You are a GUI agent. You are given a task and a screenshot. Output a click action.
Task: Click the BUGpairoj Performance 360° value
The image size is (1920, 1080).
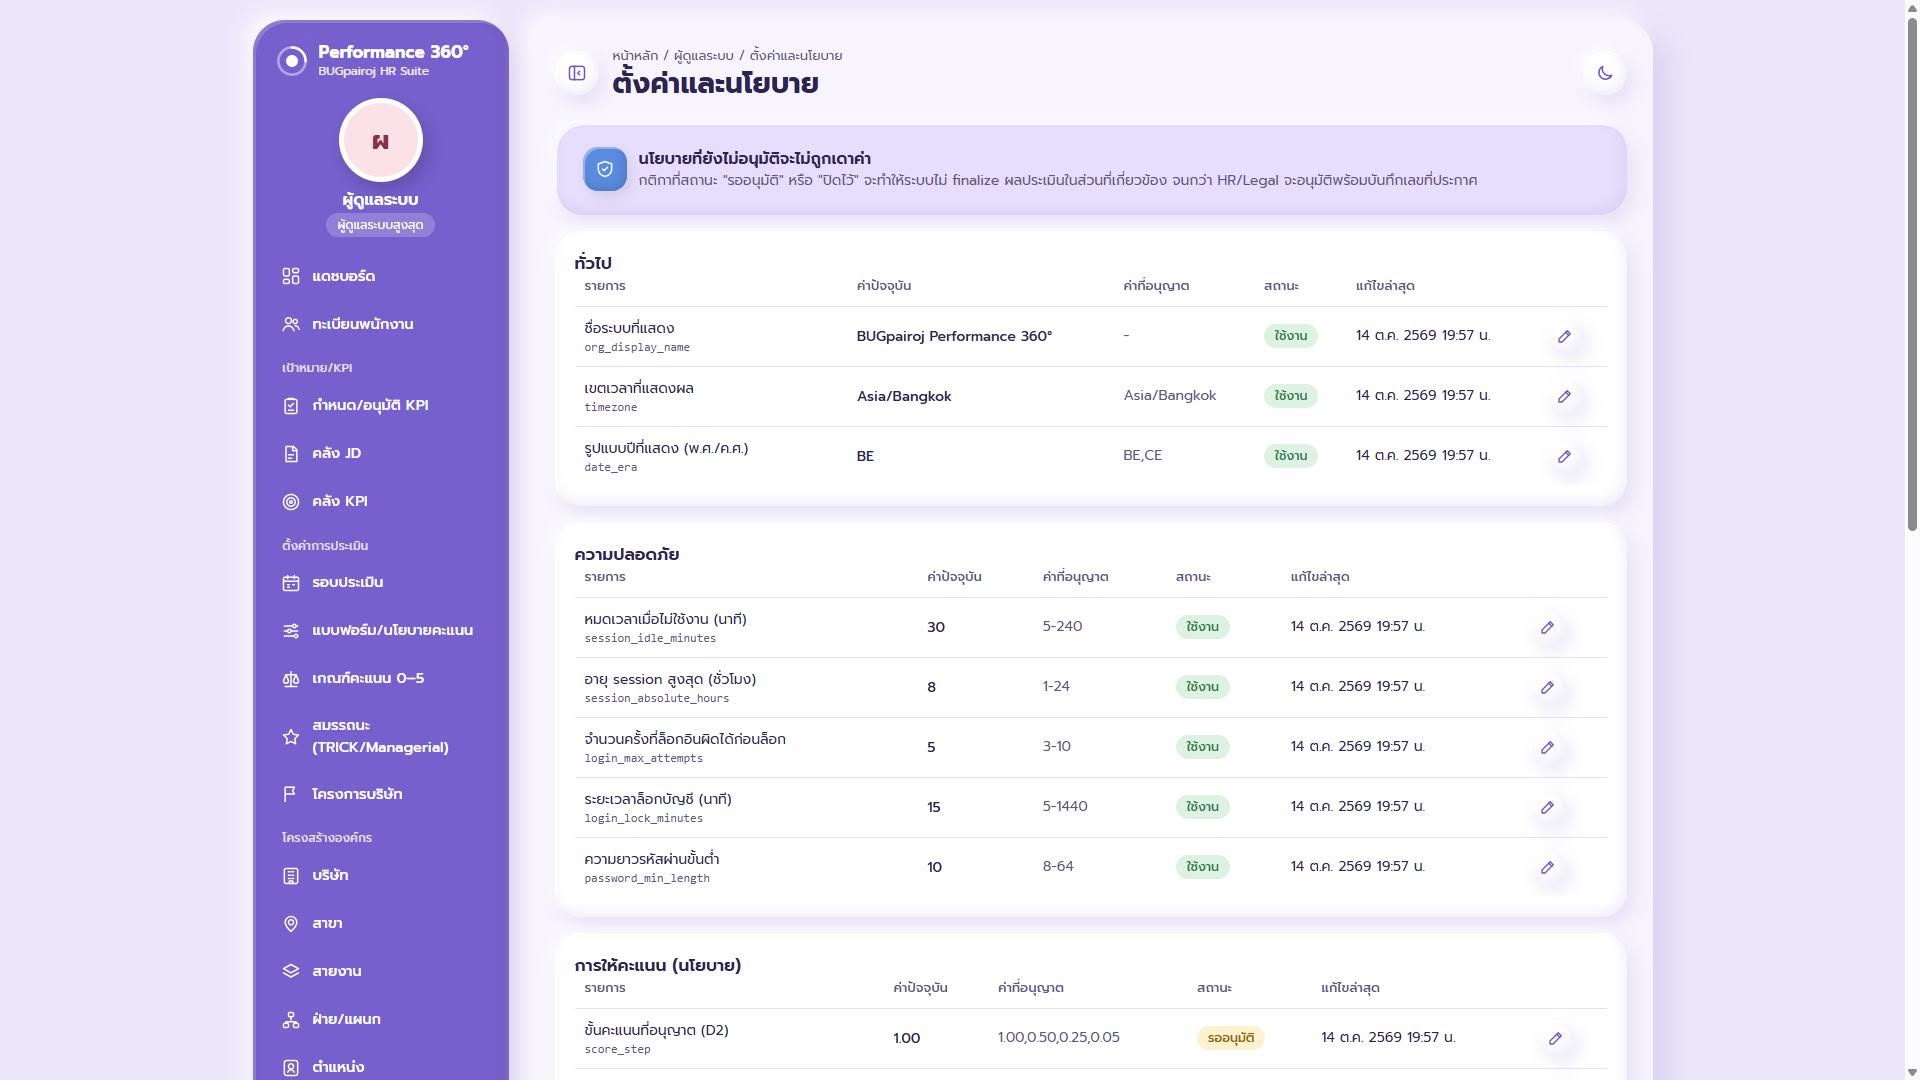click(x=954, y=336)
